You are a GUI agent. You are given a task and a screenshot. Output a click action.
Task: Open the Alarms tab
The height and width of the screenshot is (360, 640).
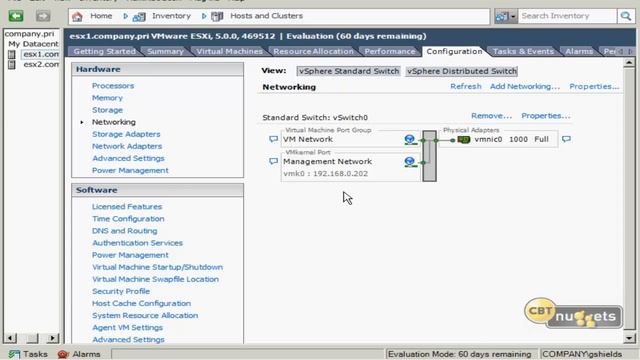[x=579, y=51]
